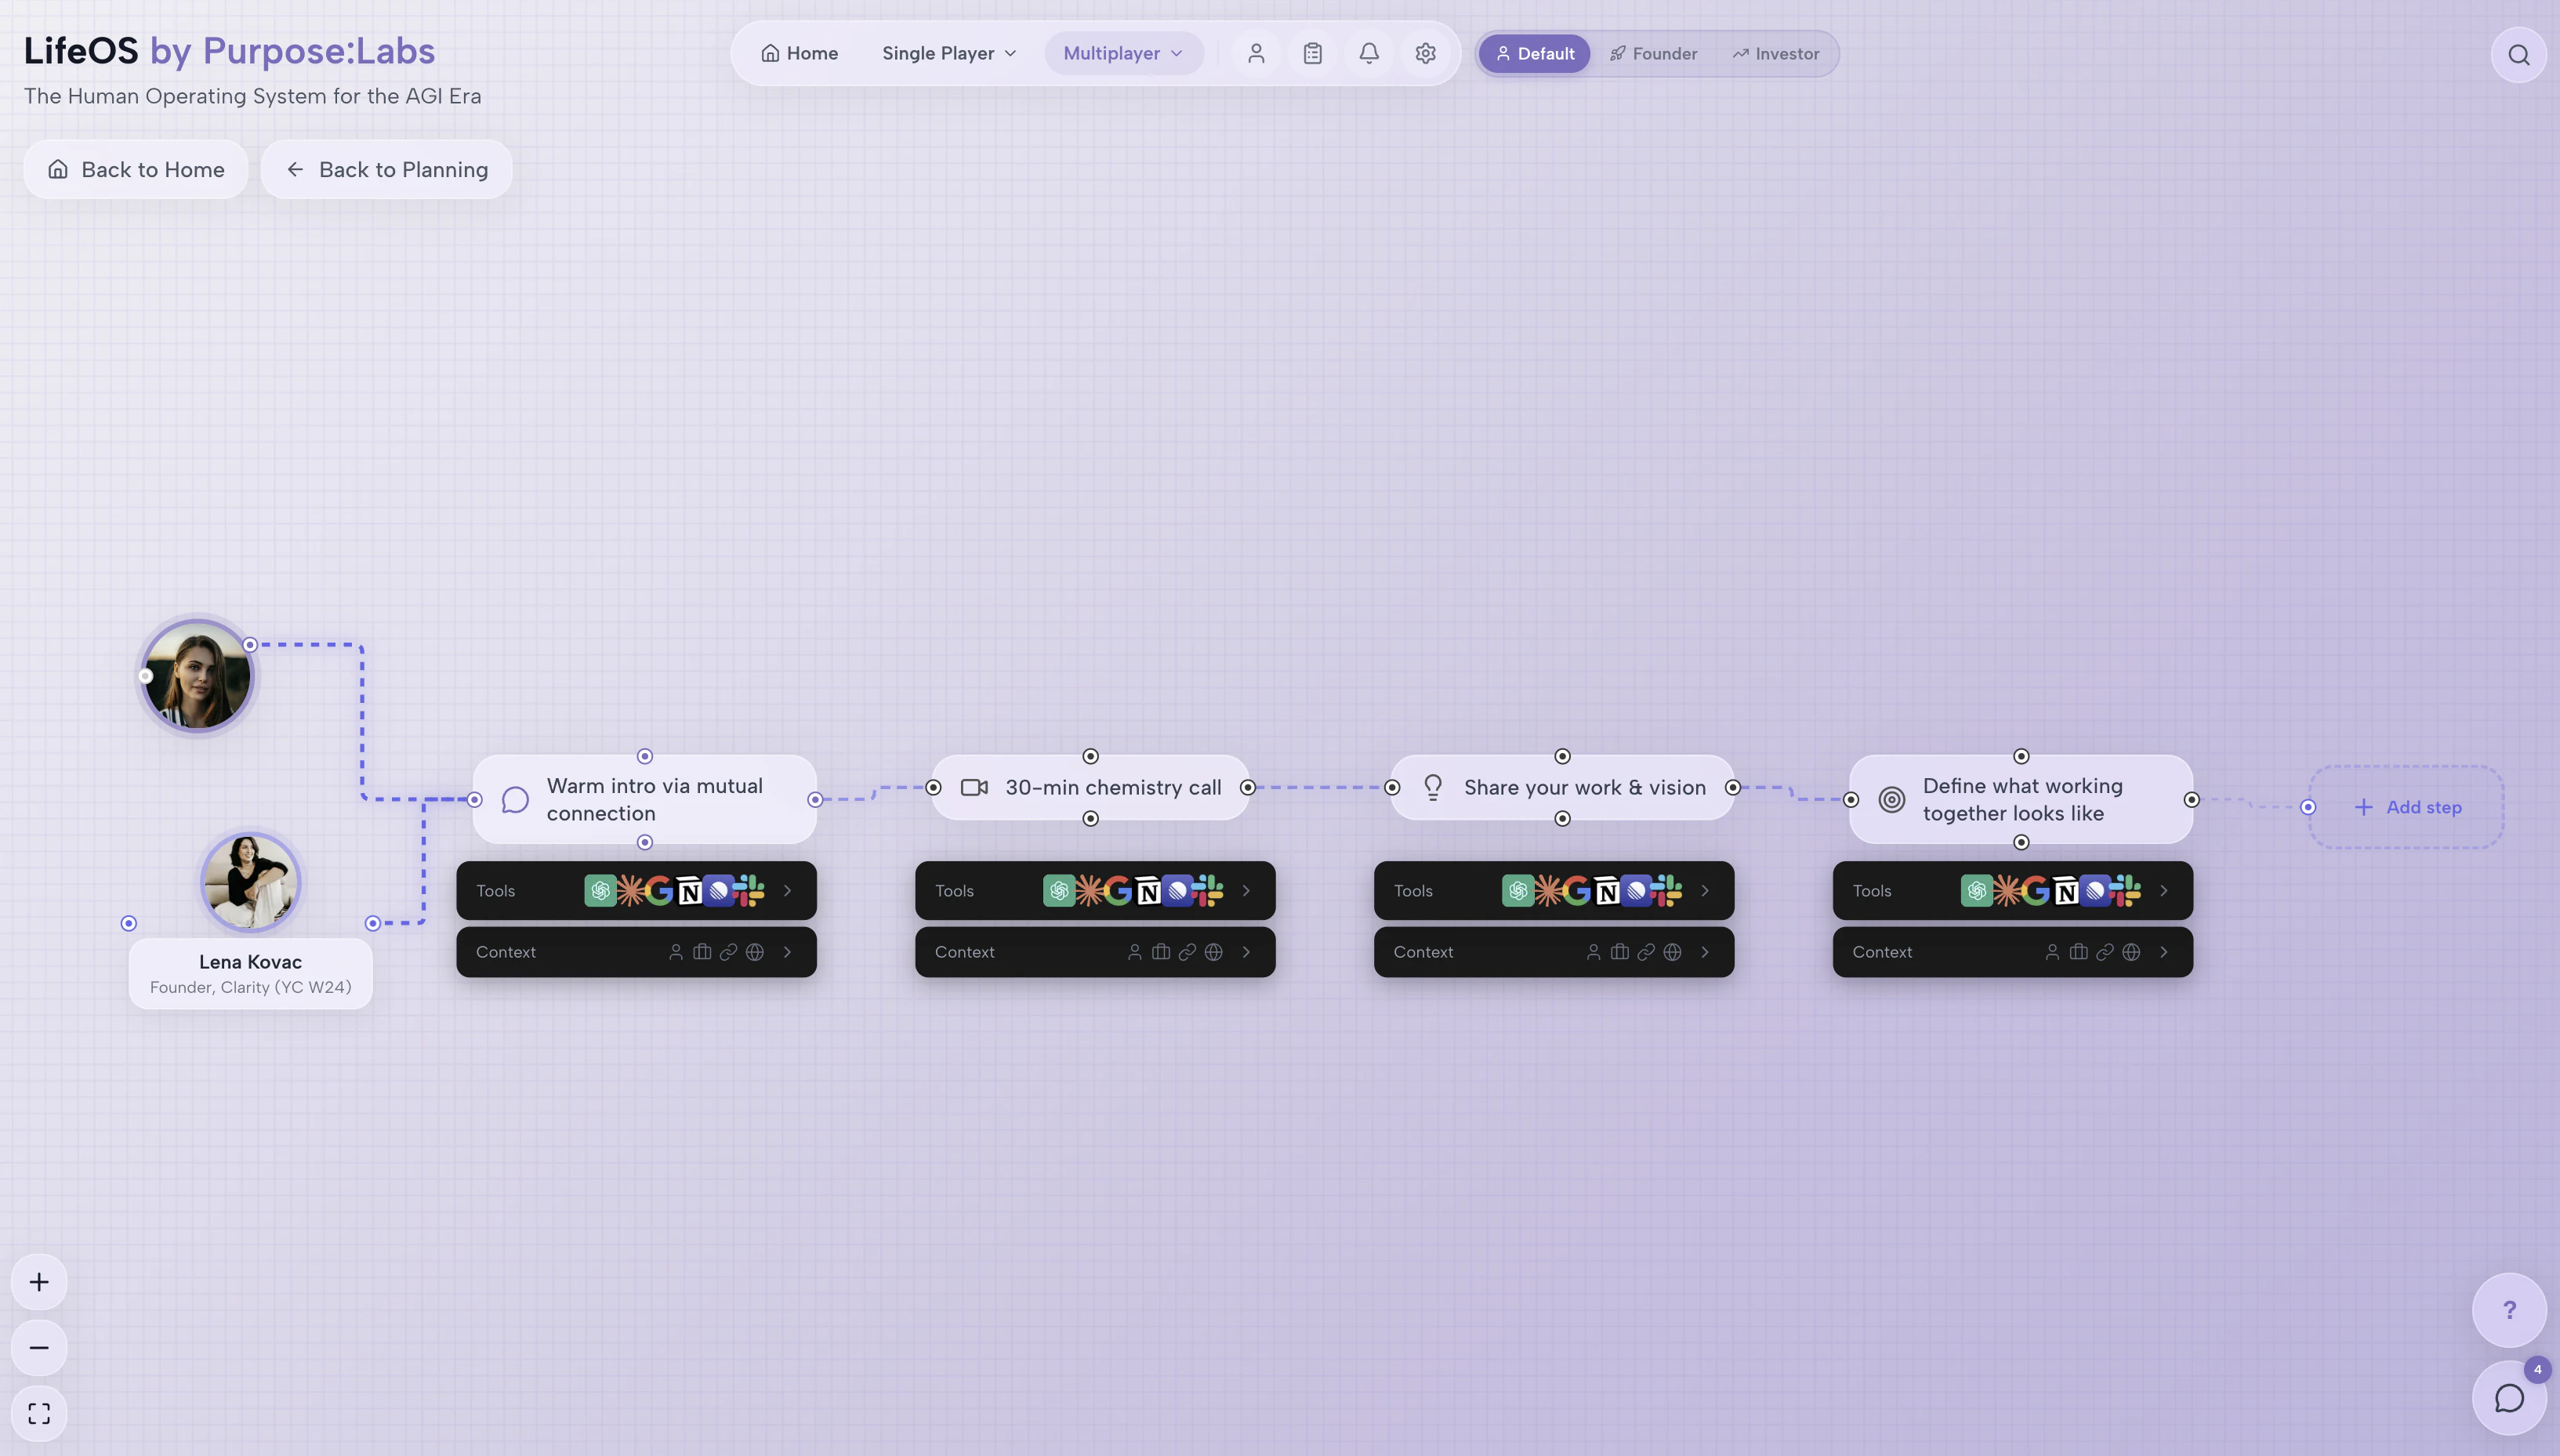The height and width of the screenshot is (1456, 2560).
Task: Open the notifications bell in the top bar
Action: tap(1369, 53)
